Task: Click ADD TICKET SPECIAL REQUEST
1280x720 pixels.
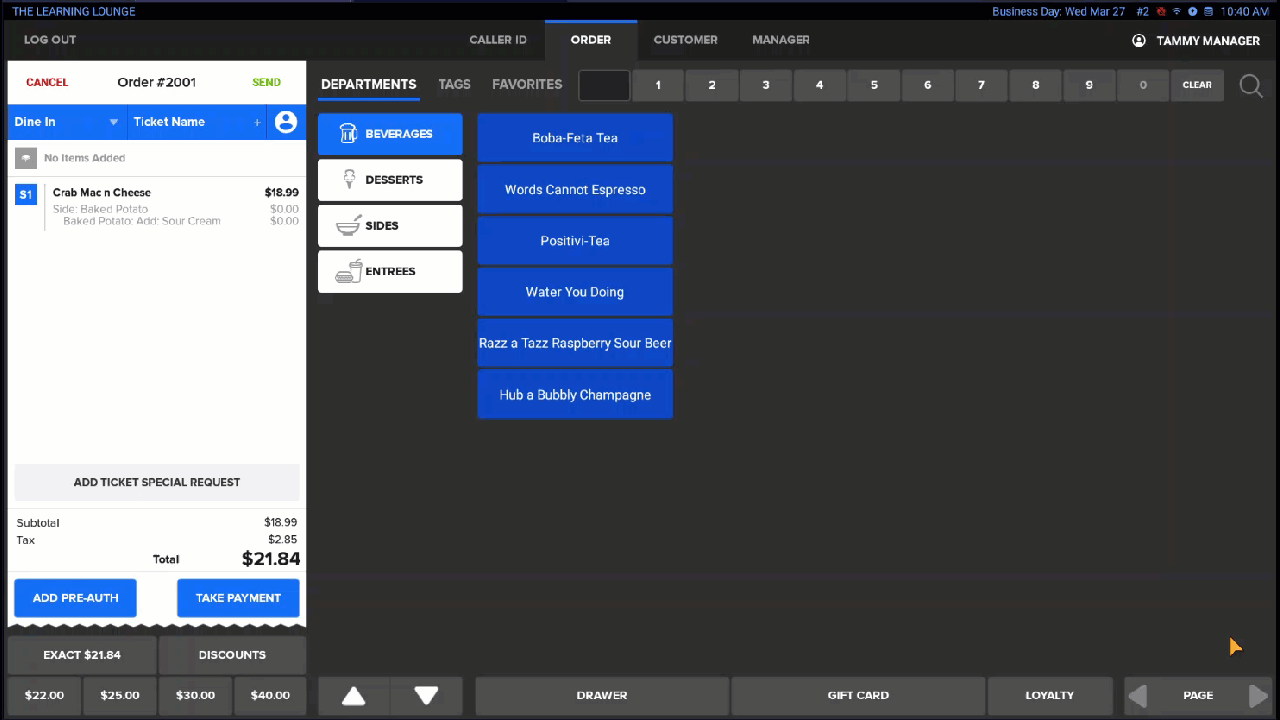Action: [156, 482]
